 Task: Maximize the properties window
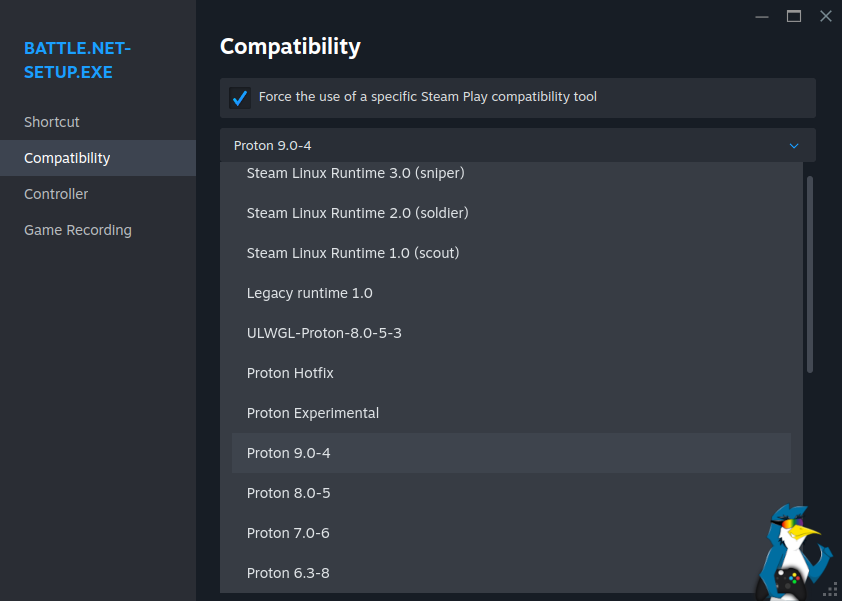(794, 16)
